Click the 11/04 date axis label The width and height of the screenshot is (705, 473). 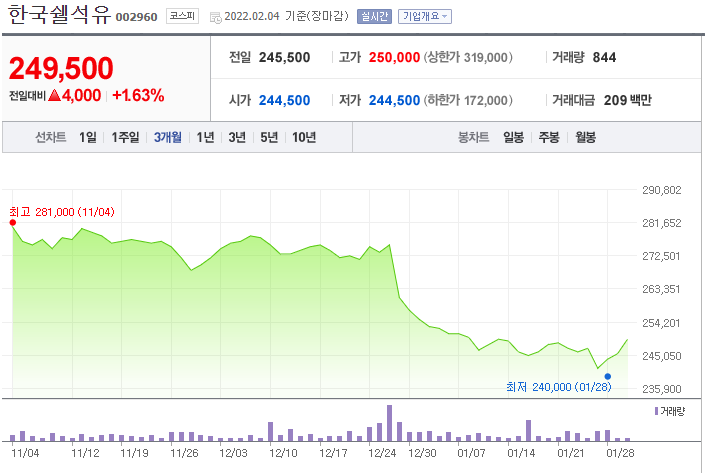[25, 453]
